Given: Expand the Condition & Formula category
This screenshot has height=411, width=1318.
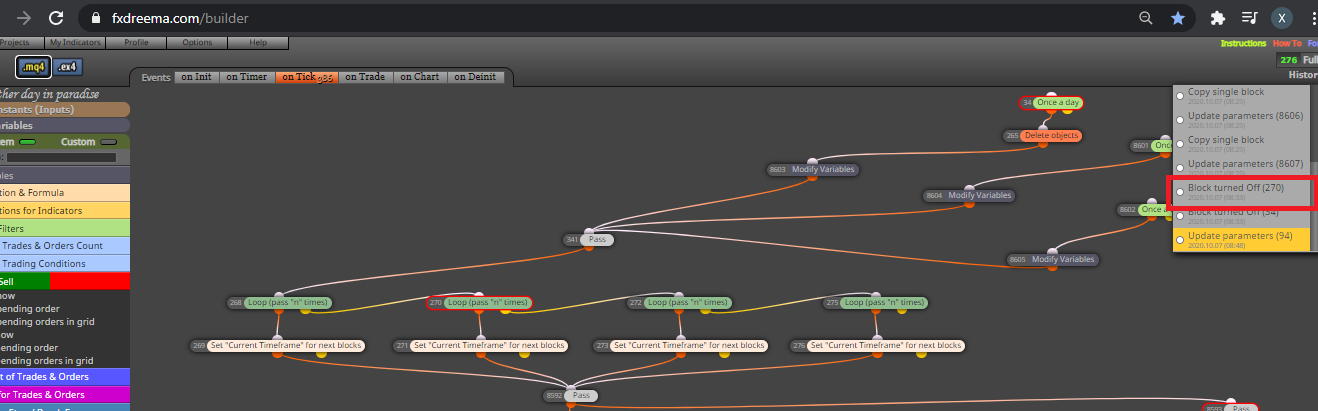Looking at the screenshot, I should 65,193.
